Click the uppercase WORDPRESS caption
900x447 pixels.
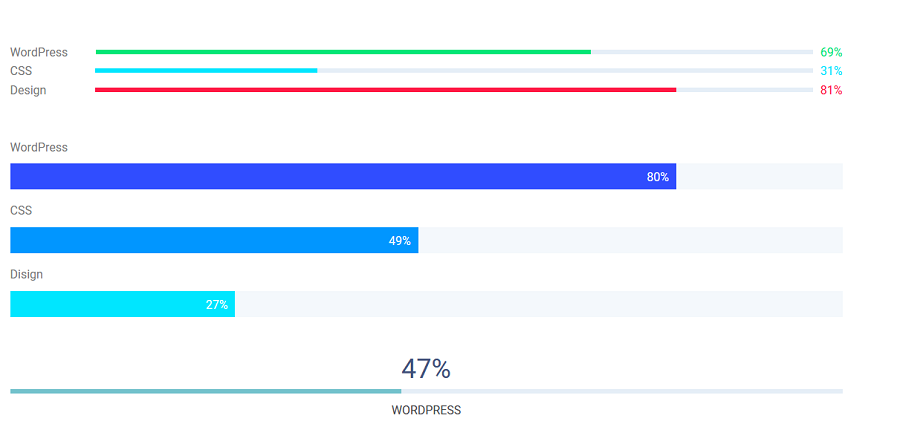426,410
